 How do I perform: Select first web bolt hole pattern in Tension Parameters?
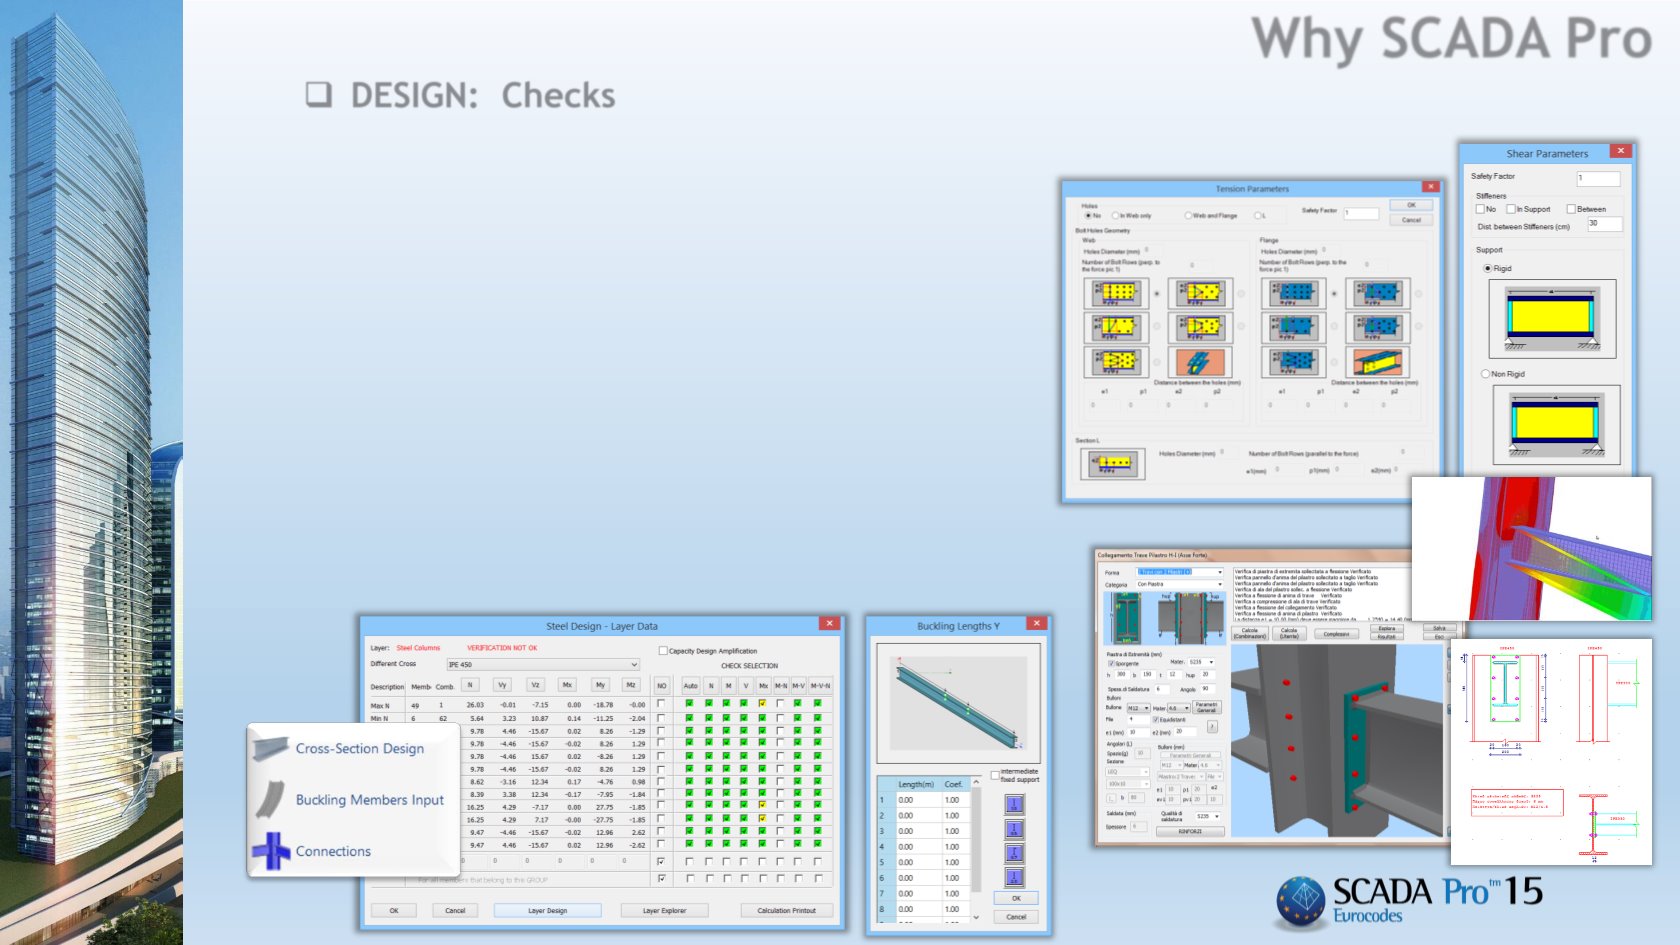tap(1117, 293)
